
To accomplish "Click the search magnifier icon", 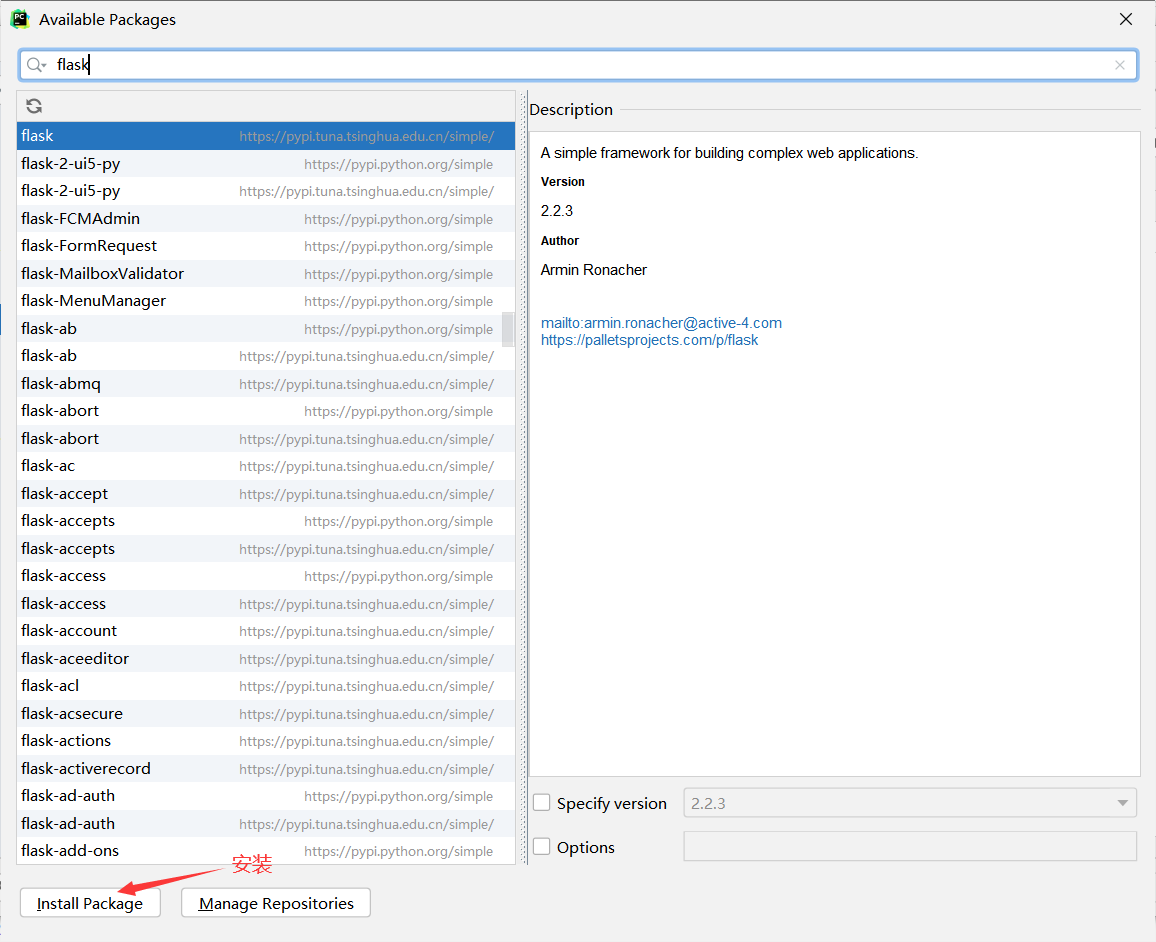I will coord(35,65).
